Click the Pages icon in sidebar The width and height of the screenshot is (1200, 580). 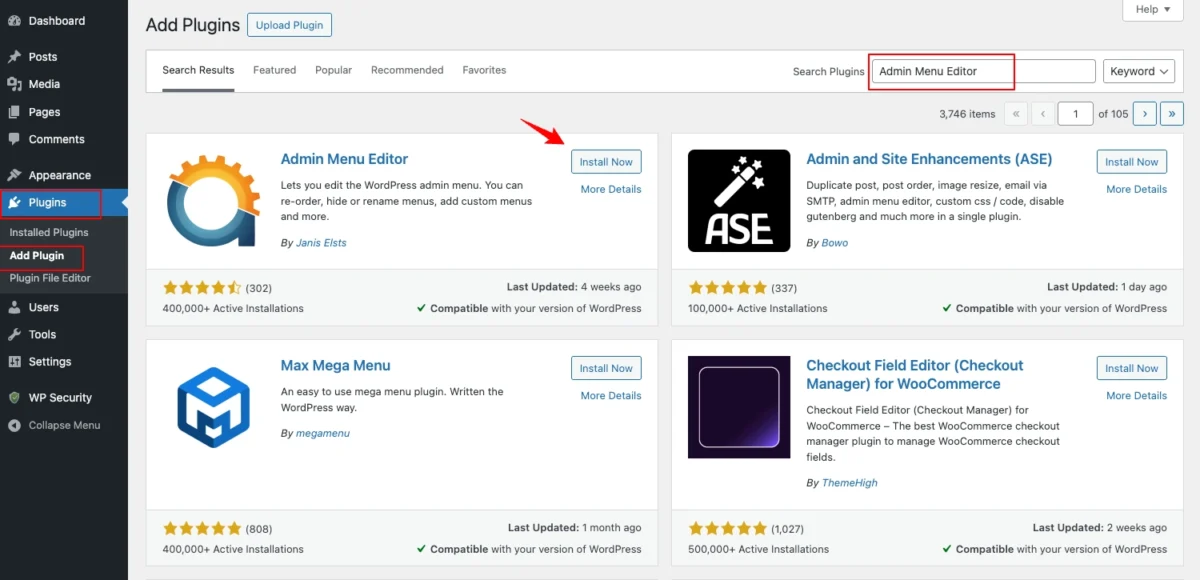tap(14, 112)
